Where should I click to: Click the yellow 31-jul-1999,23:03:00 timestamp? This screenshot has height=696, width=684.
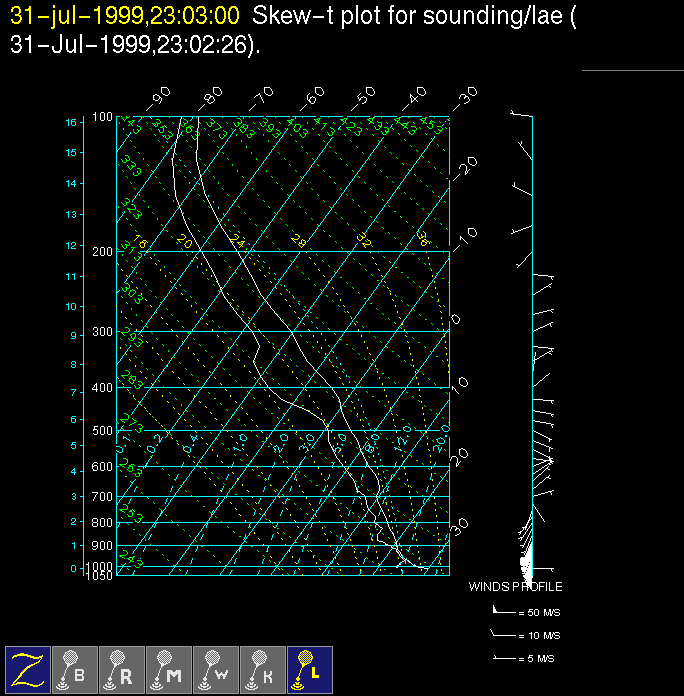125,16
